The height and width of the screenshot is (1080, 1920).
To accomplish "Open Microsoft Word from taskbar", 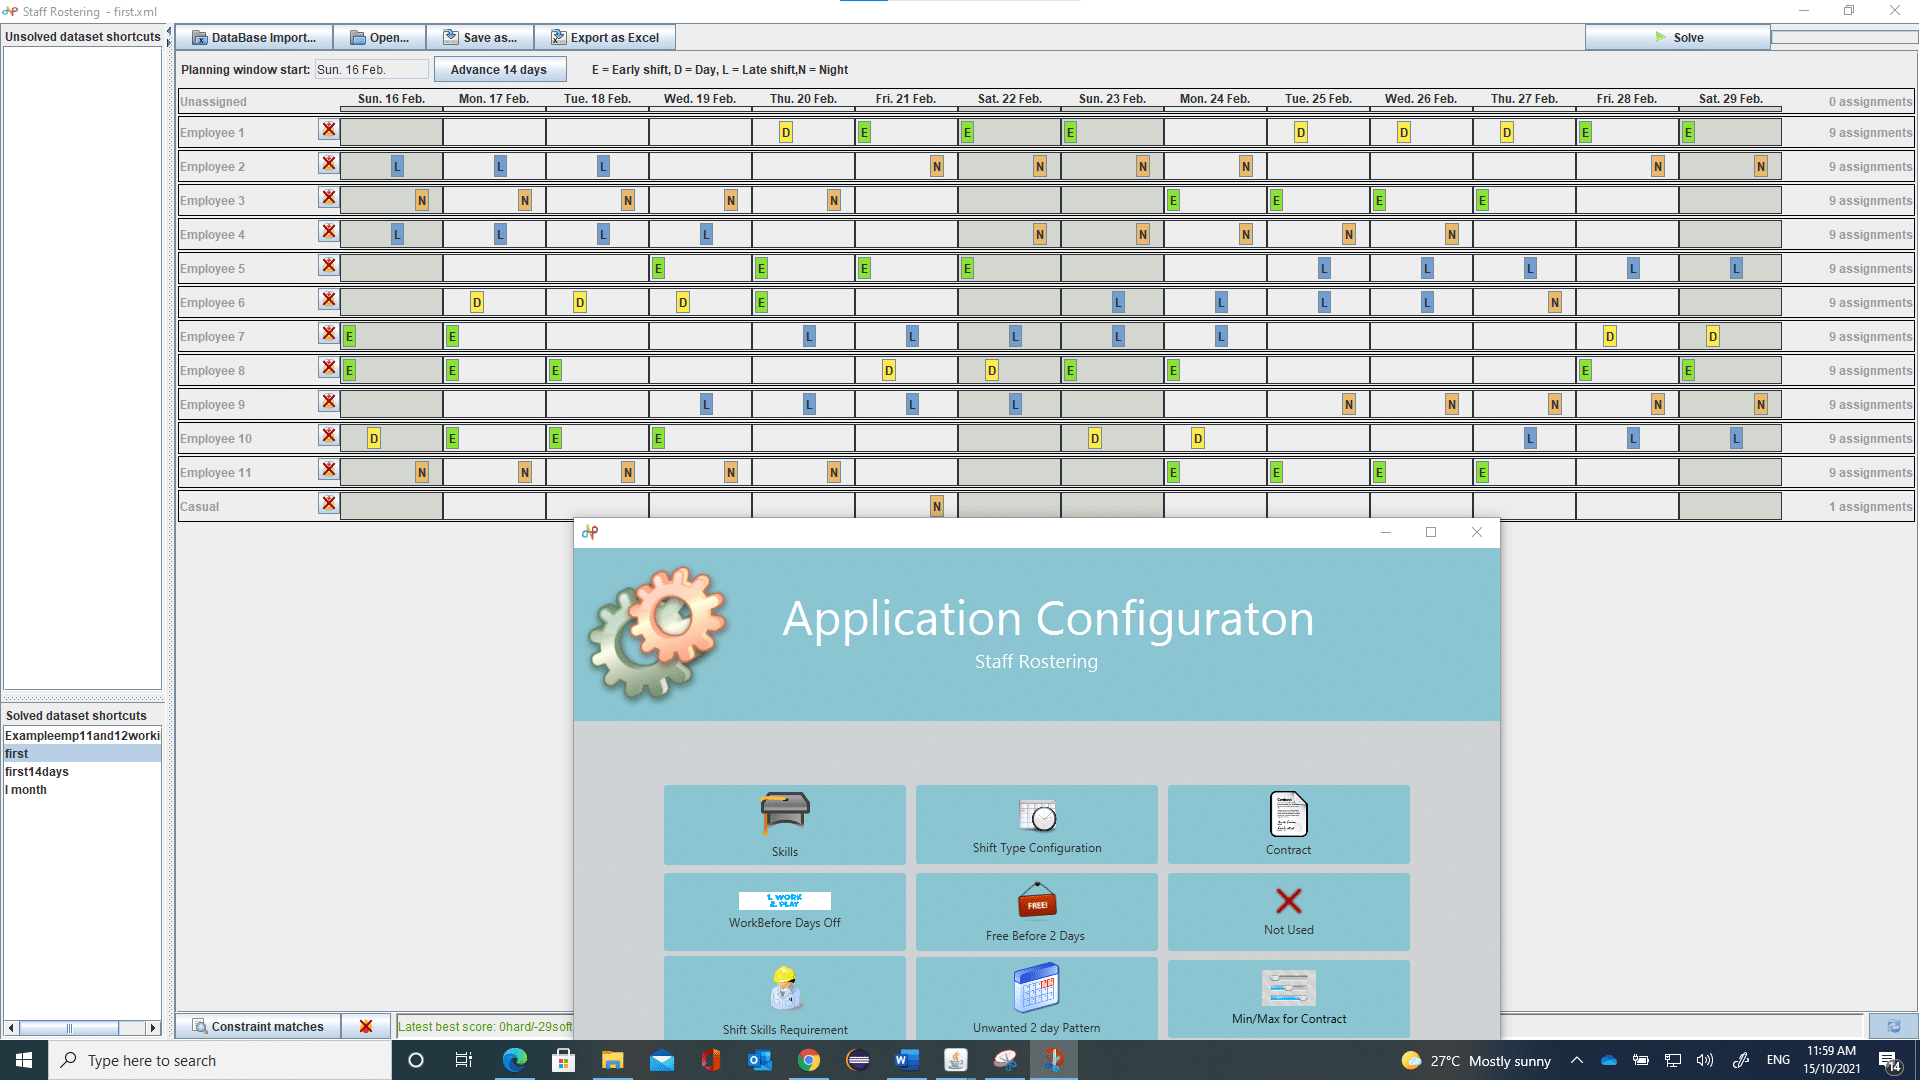I will tap(907, 1060).
